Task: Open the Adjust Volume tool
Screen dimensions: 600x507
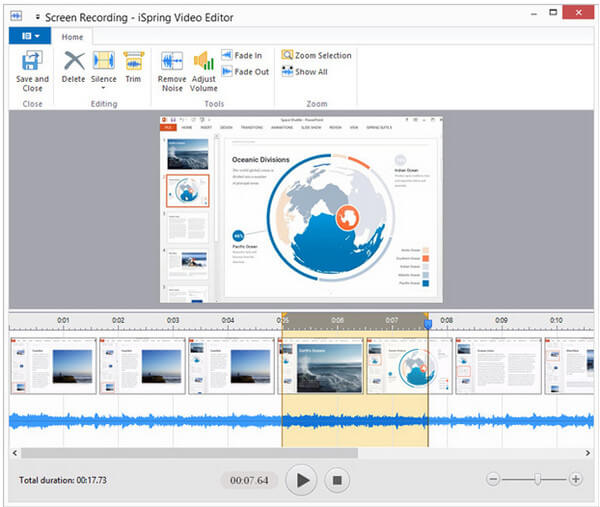Action: point(204,72)
